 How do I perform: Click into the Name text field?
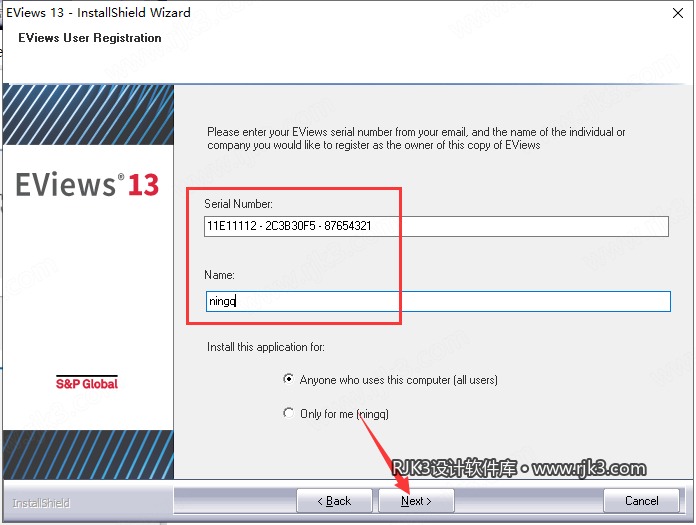(438, 301)
